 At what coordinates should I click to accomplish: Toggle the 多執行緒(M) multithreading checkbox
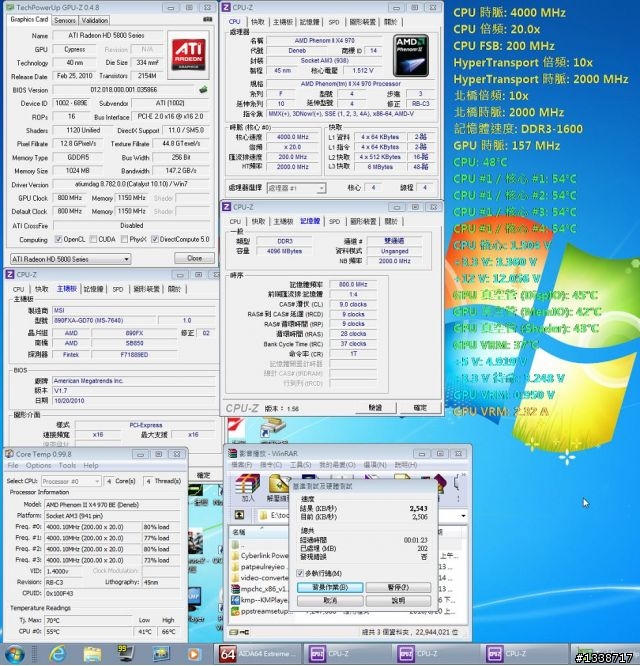(x=300, y=573)
